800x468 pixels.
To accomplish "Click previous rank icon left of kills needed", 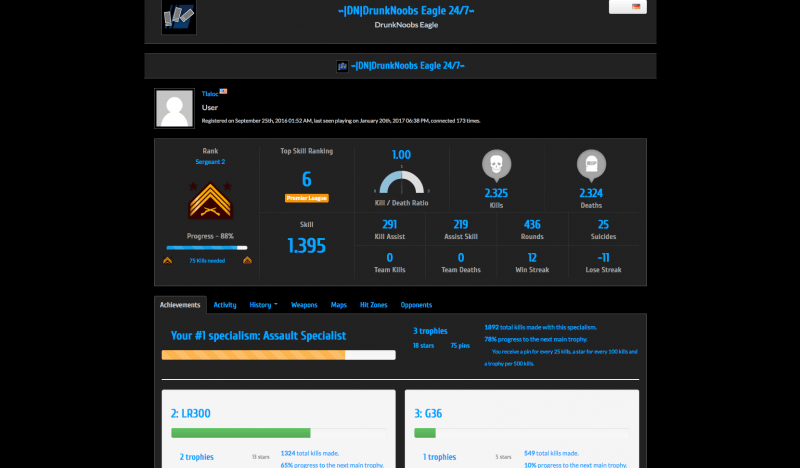I will point(167,260).
